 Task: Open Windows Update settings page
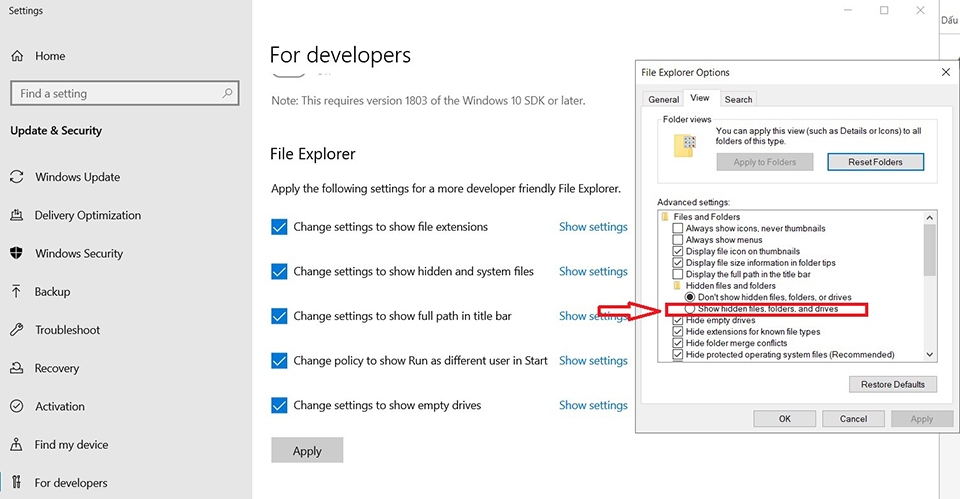(x=78, y=177)
